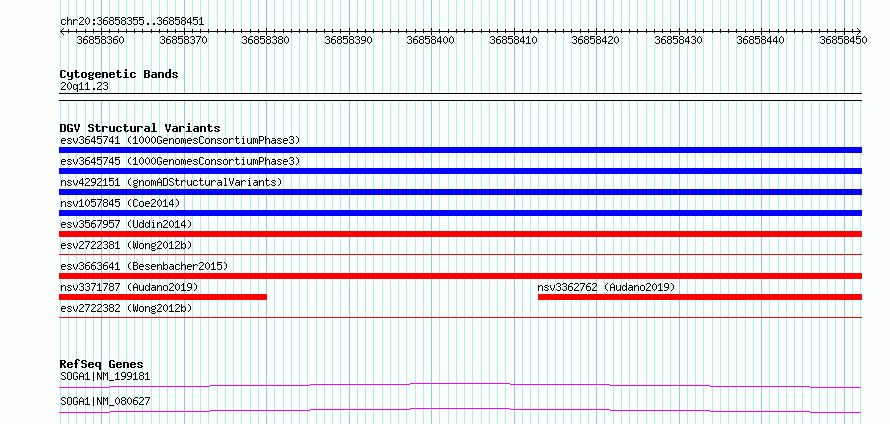The height and width of the screenshot is (424, 890).
Task: Select the DGV Structural Variants track title
Action: pos(140,128)
